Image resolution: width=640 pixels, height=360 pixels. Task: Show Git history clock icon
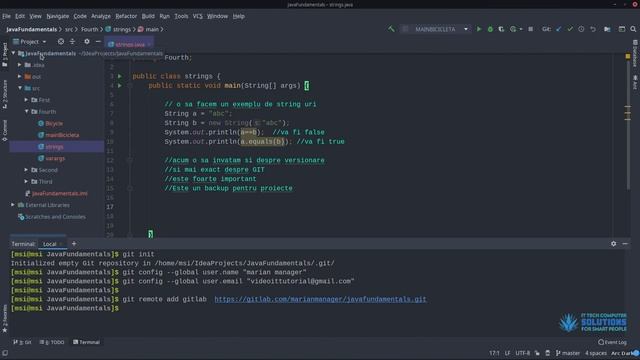pos(581,29)
